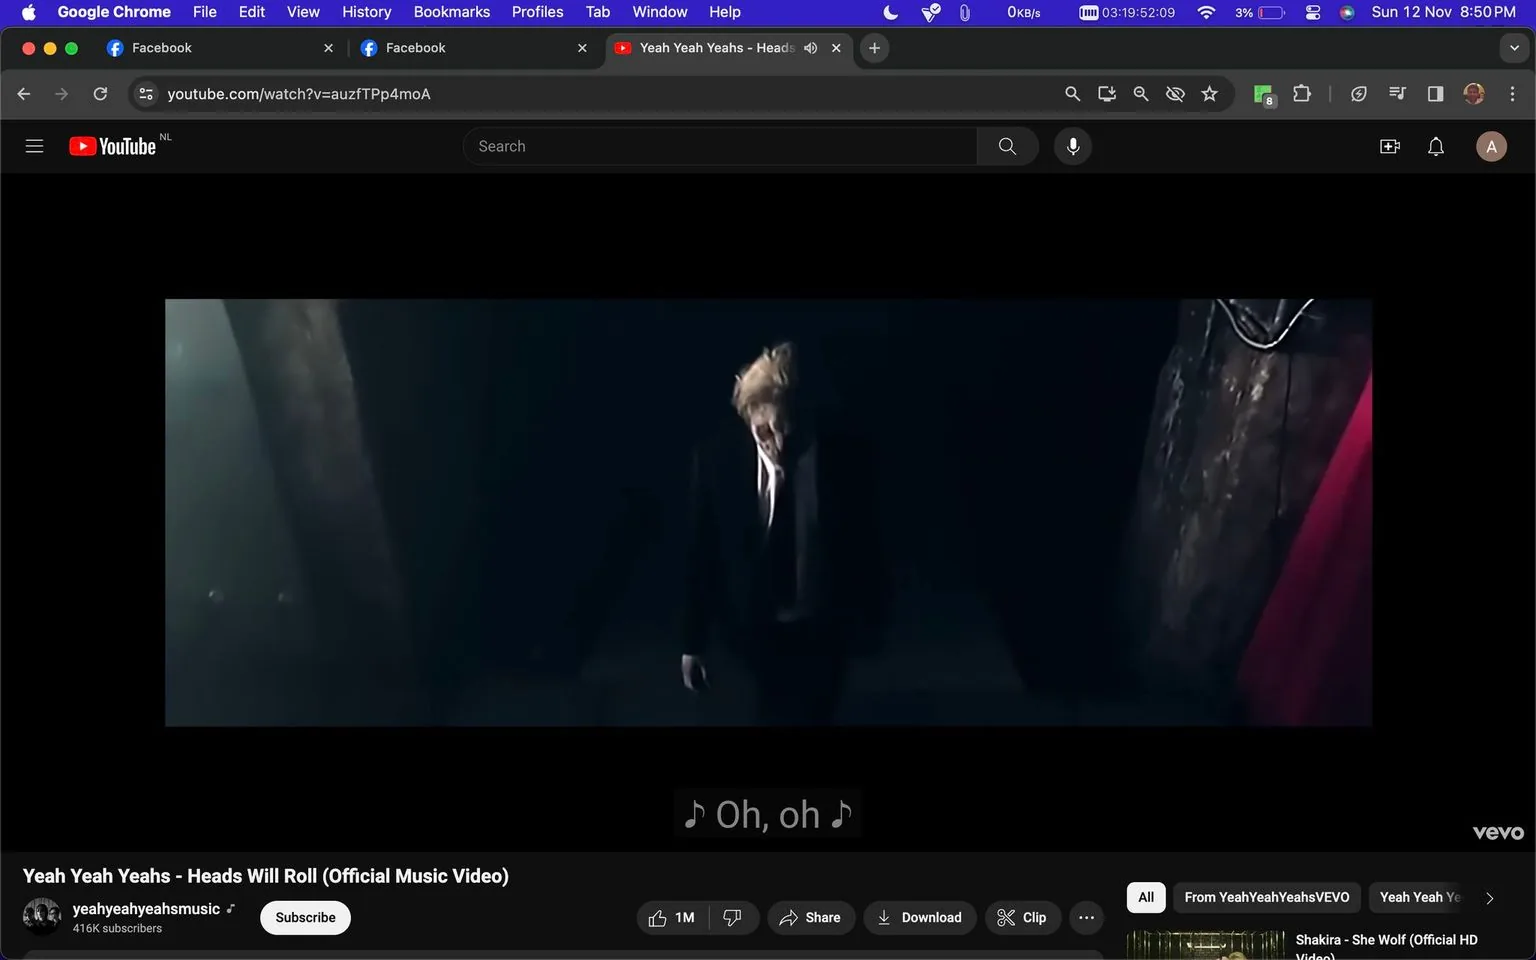Open the Create video menu on YouTube
1536x960 pixels.
tap(1389, 146)
